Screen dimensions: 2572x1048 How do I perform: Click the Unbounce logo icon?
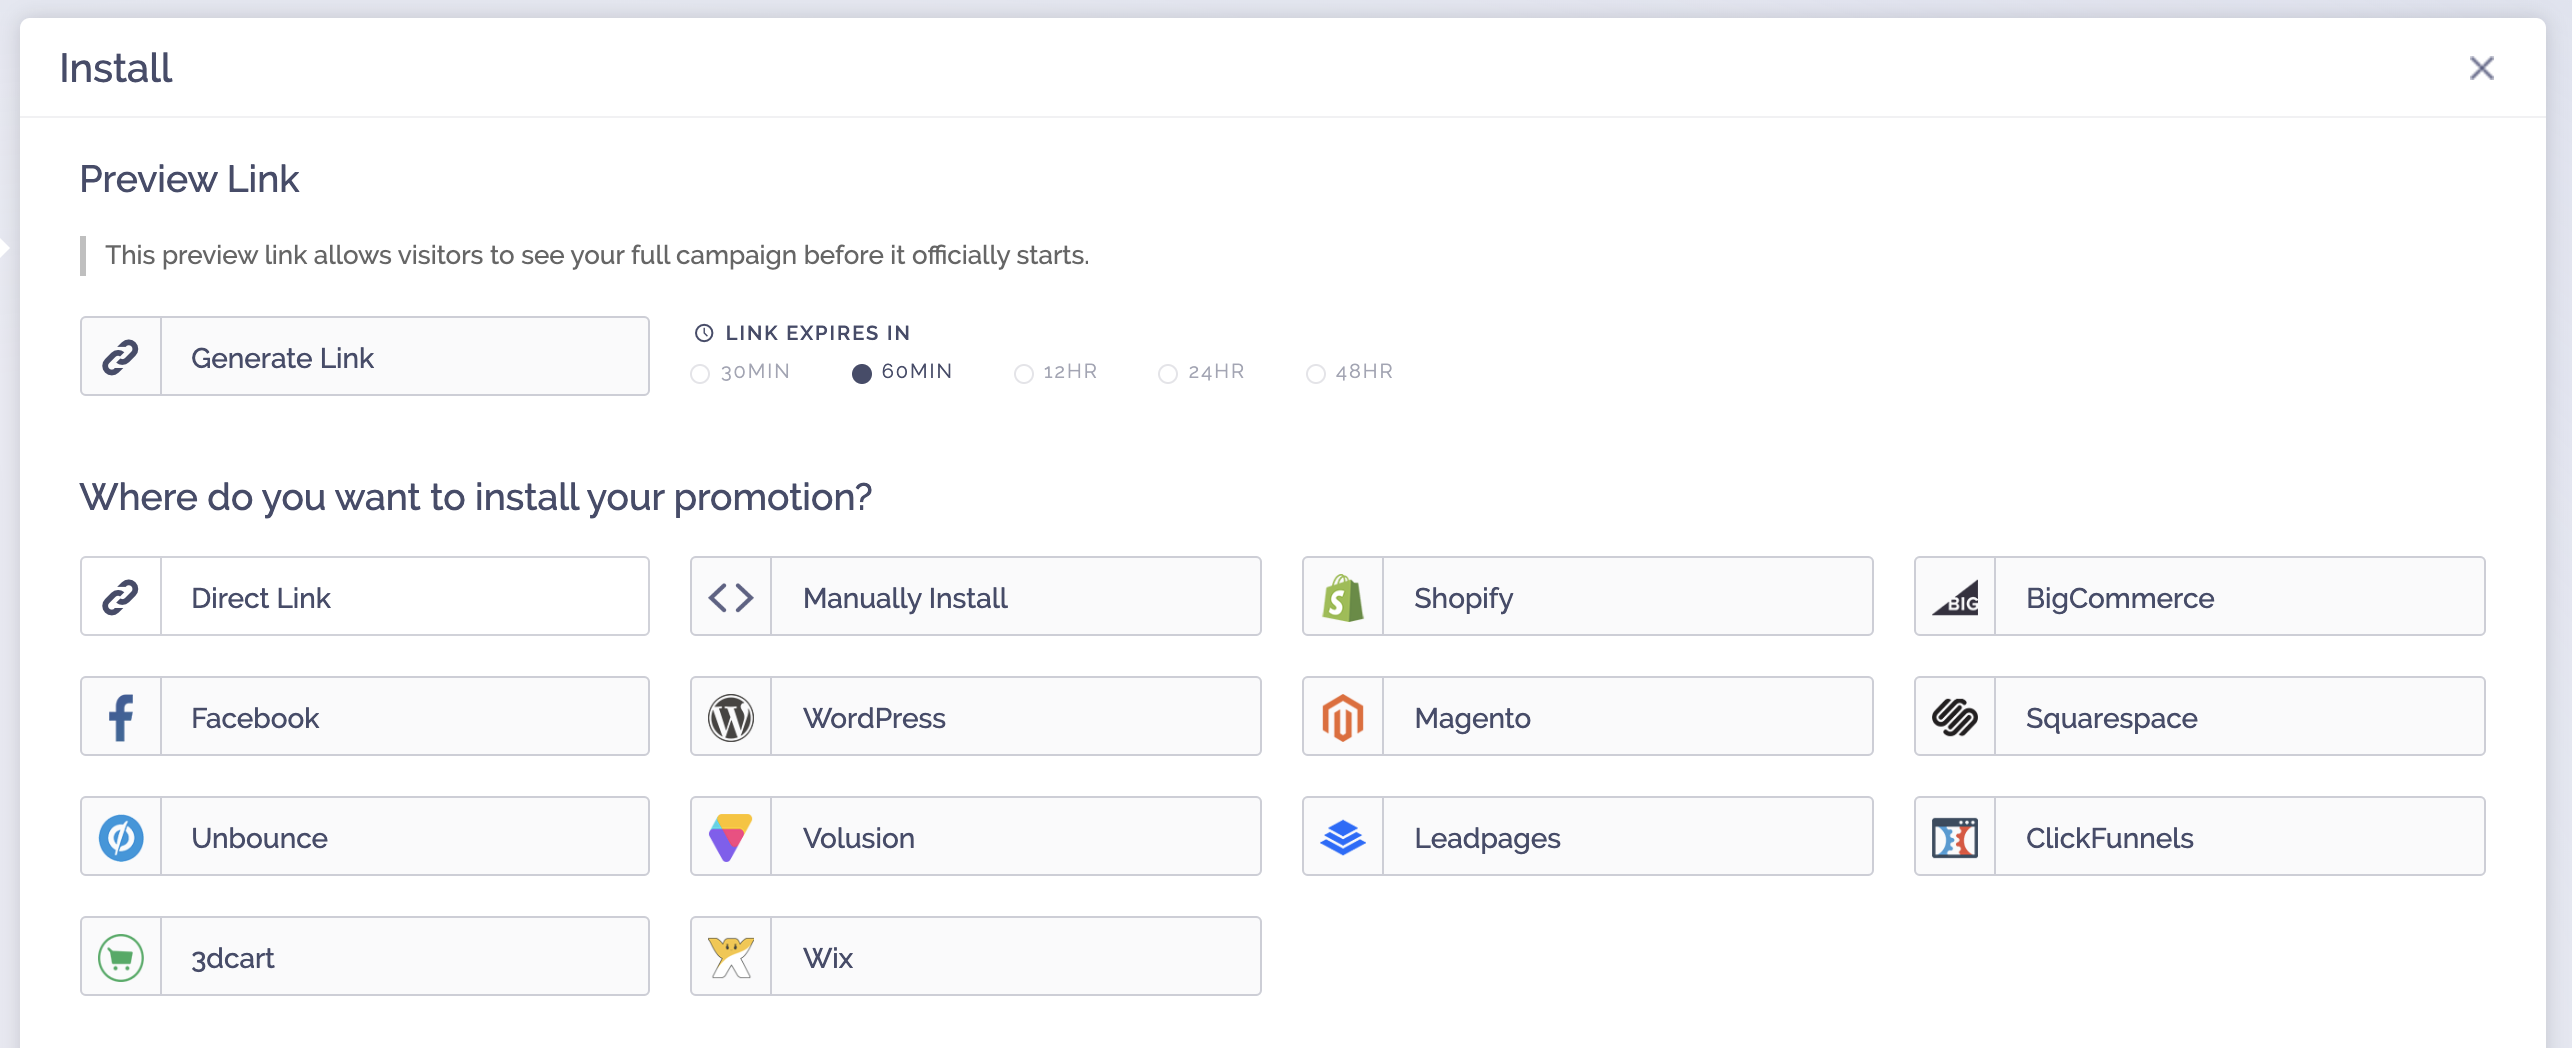coord(121,837)
